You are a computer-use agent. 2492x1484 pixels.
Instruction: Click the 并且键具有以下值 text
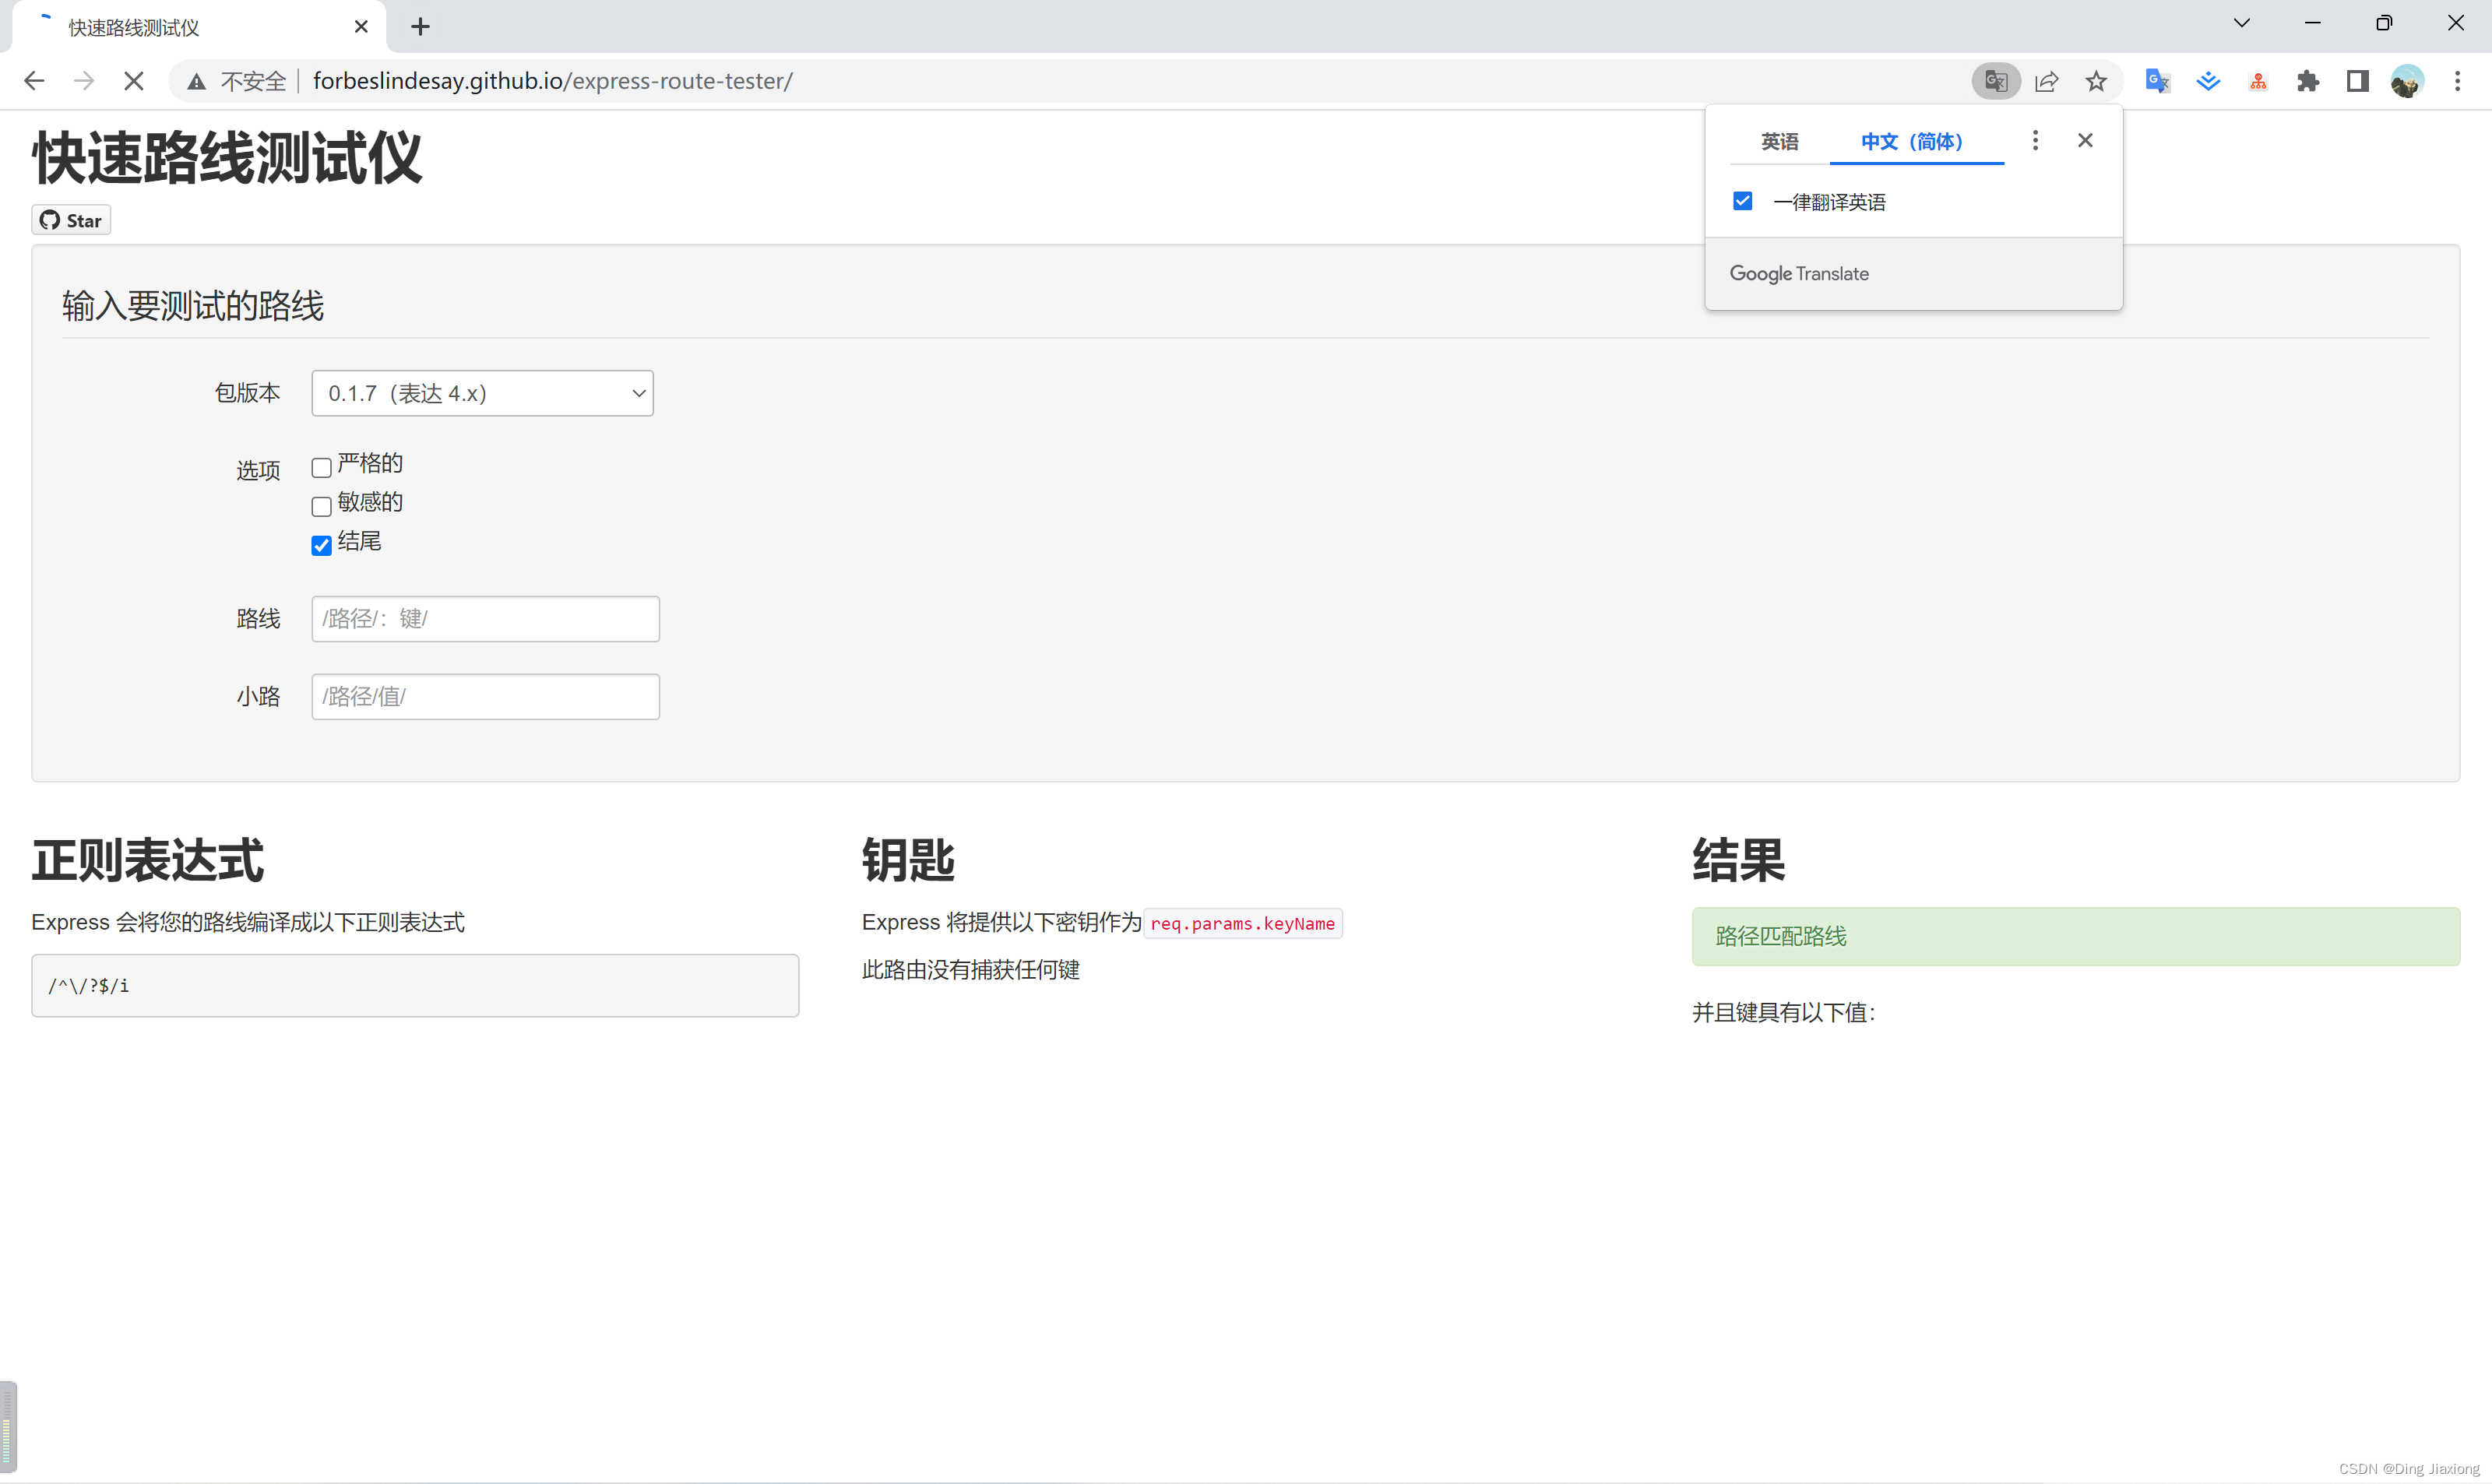1783,1012
